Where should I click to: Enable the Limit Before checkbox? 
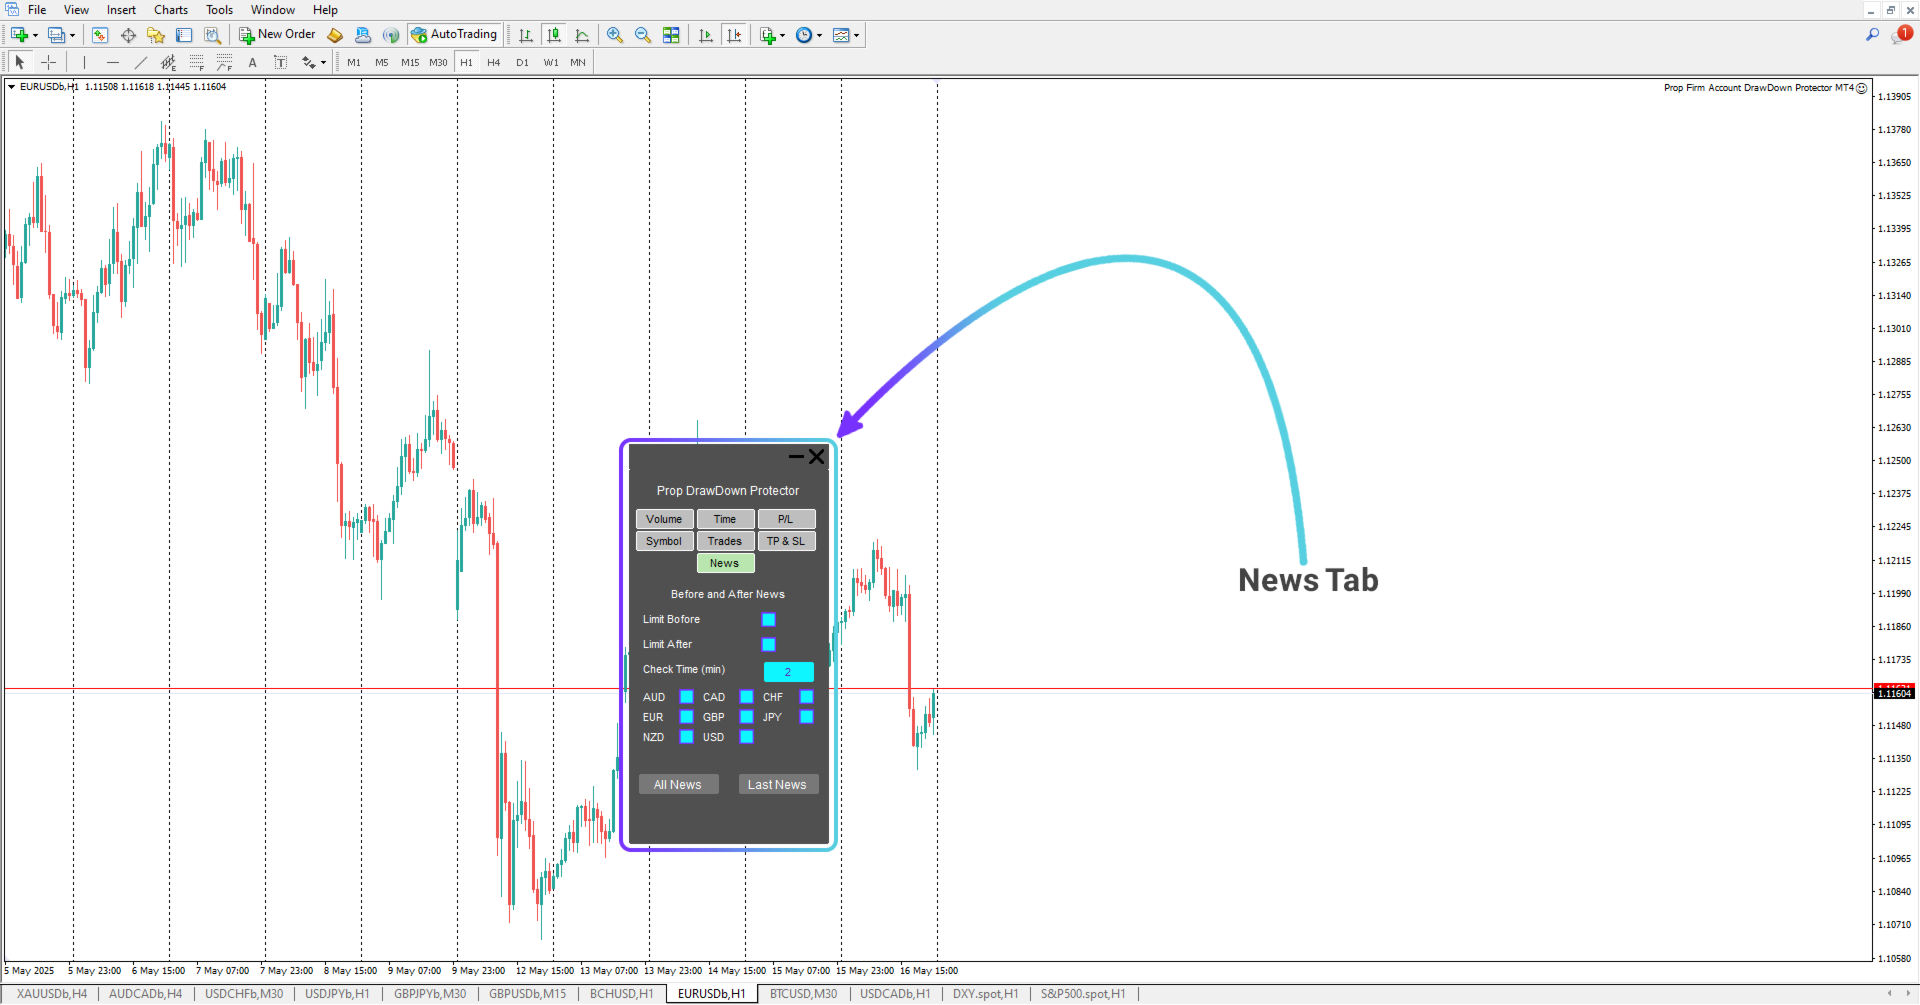point(768,619)
